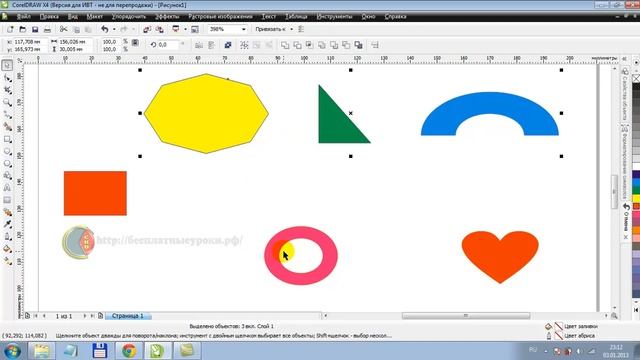The image size is (640, 360).
Task: Cut selection with scissors icon
Action: pos(64,29)
